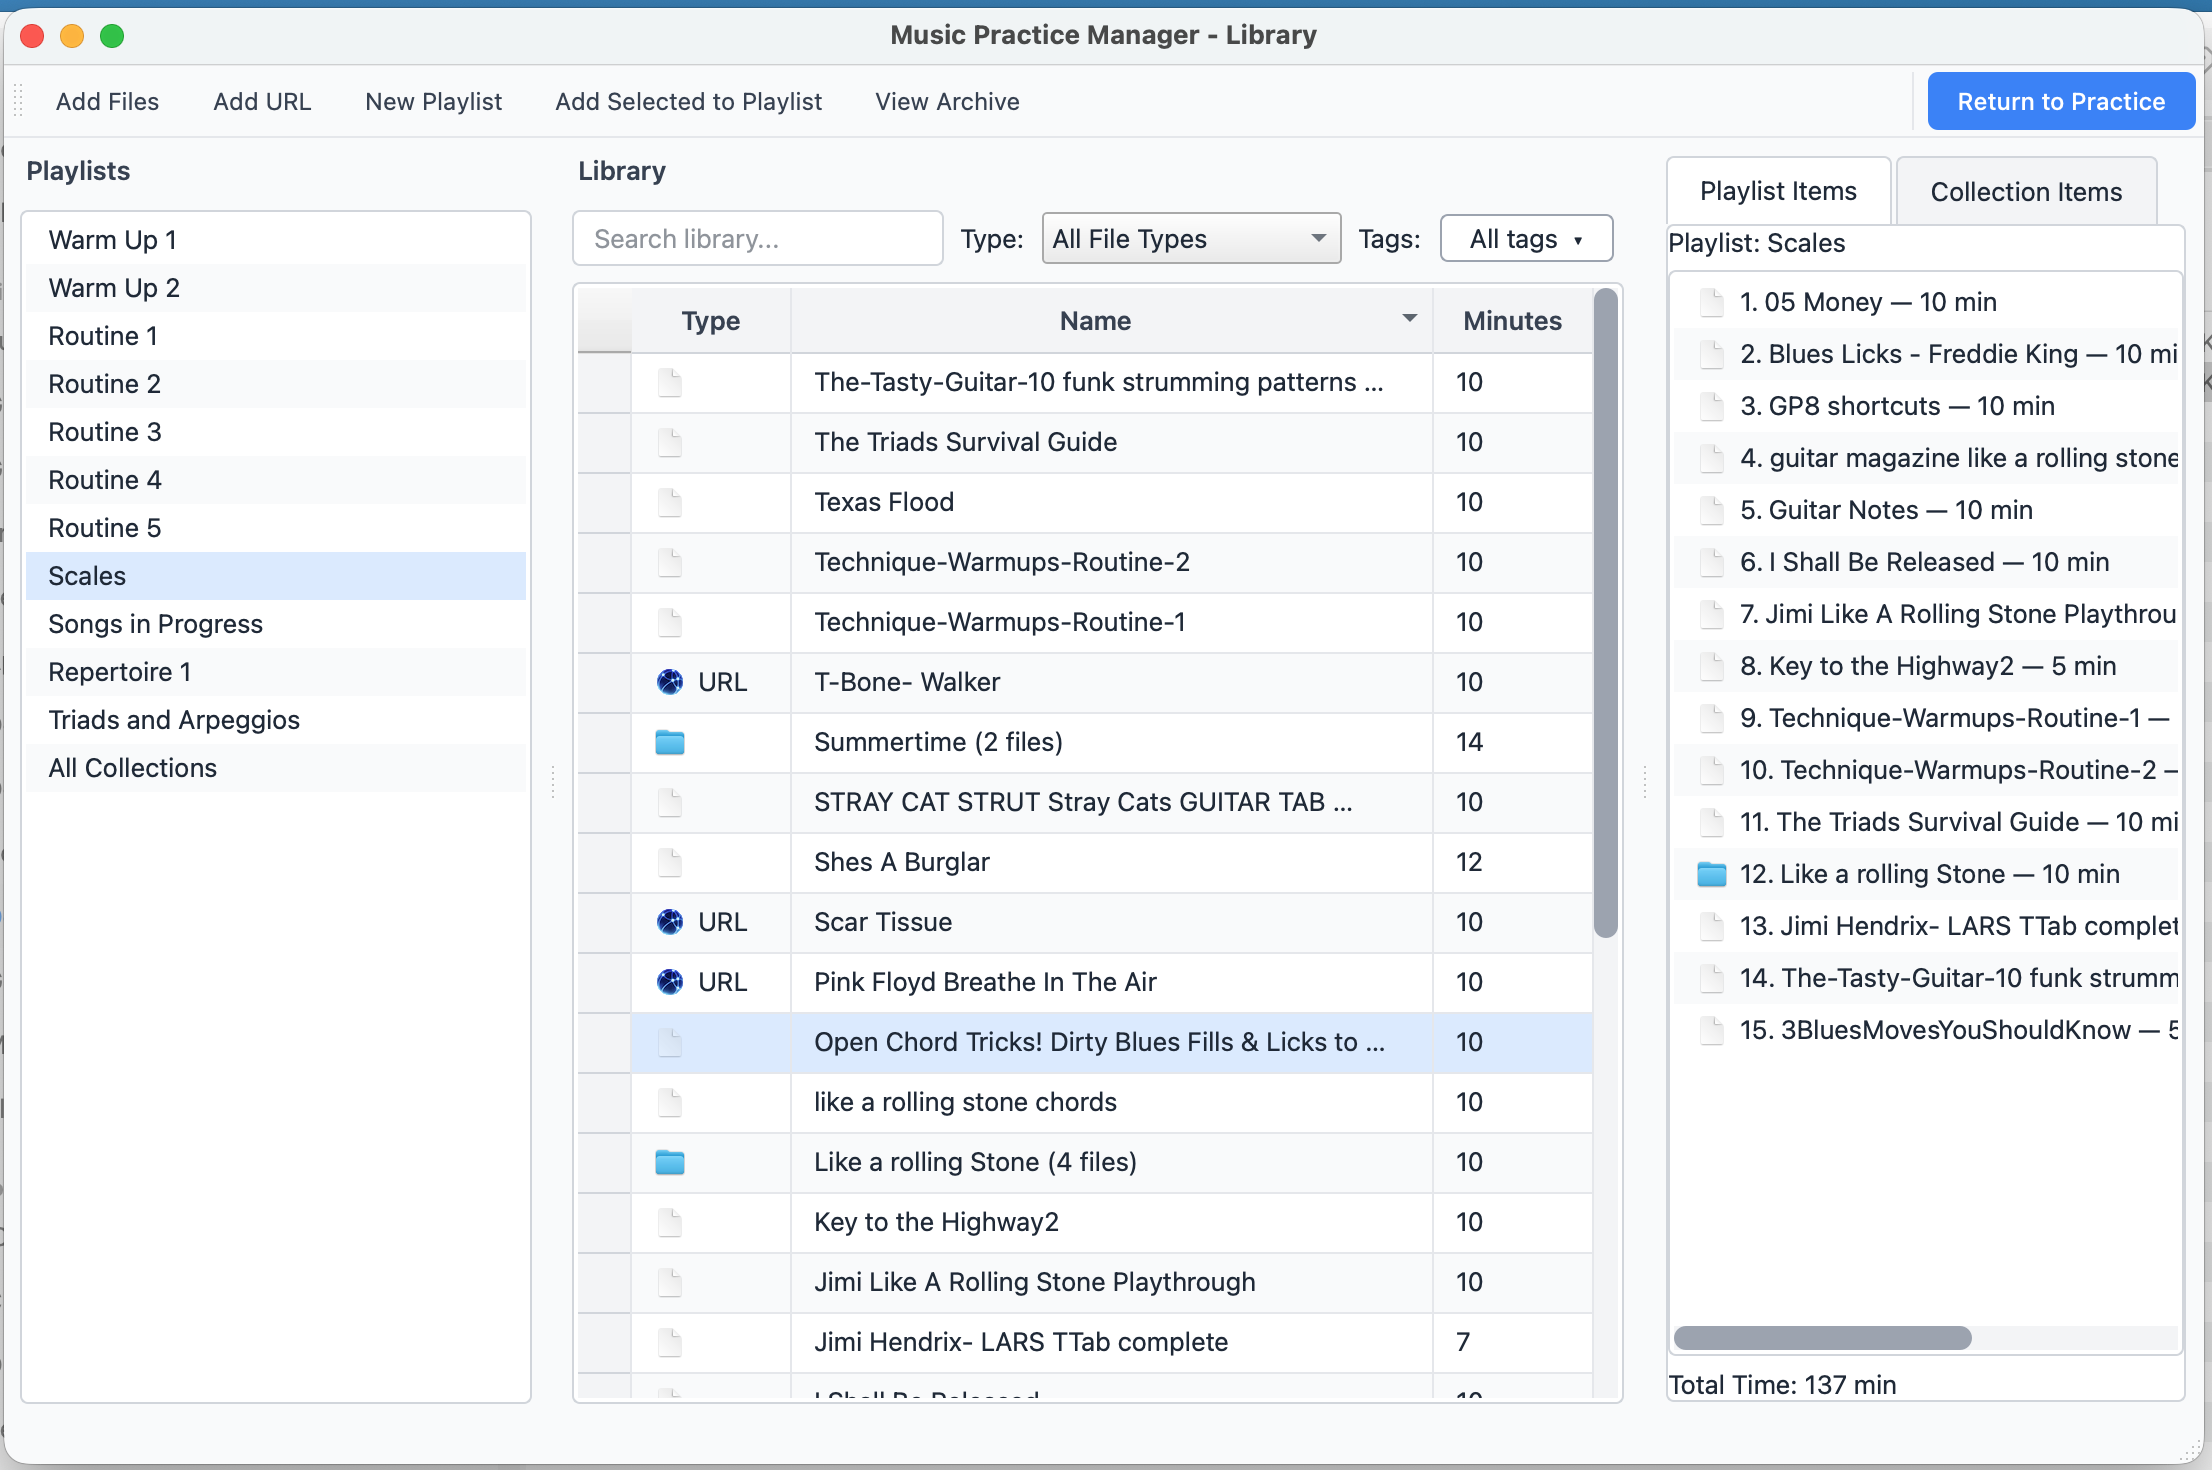Click Add Files in the toolbar
Viewport: 2212px width, 1470px height.
click(x=108, y=102)
